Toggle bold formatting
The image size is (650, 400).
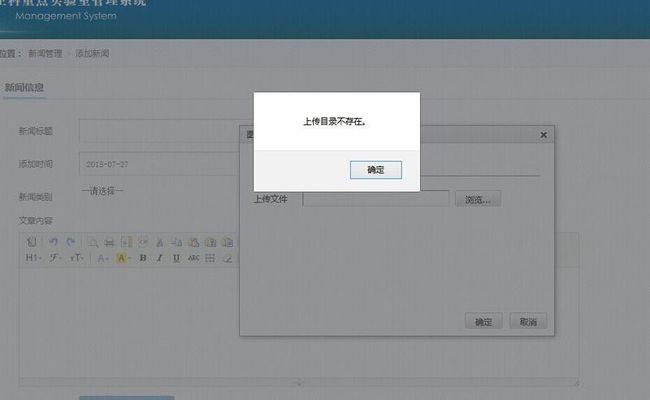click(x=143, y=258)
